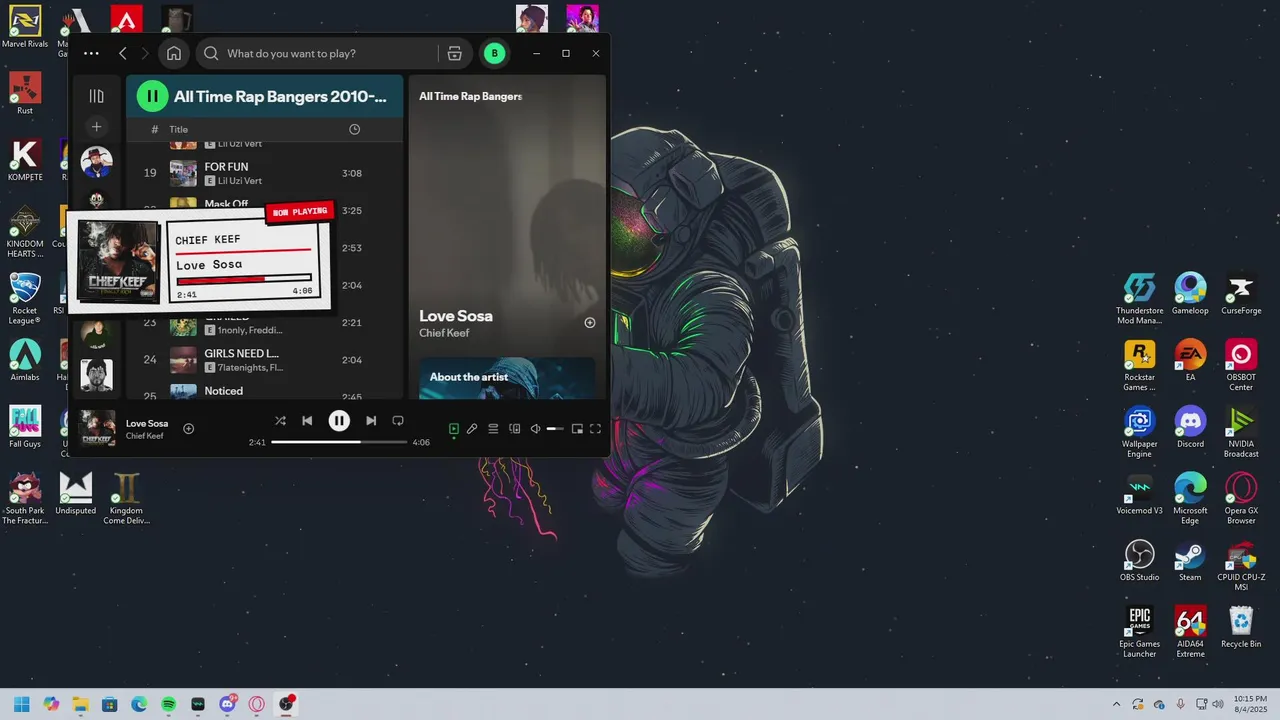Skip to previous track
The width and height of the screenshot is (1280, 720).
[307, 421]
